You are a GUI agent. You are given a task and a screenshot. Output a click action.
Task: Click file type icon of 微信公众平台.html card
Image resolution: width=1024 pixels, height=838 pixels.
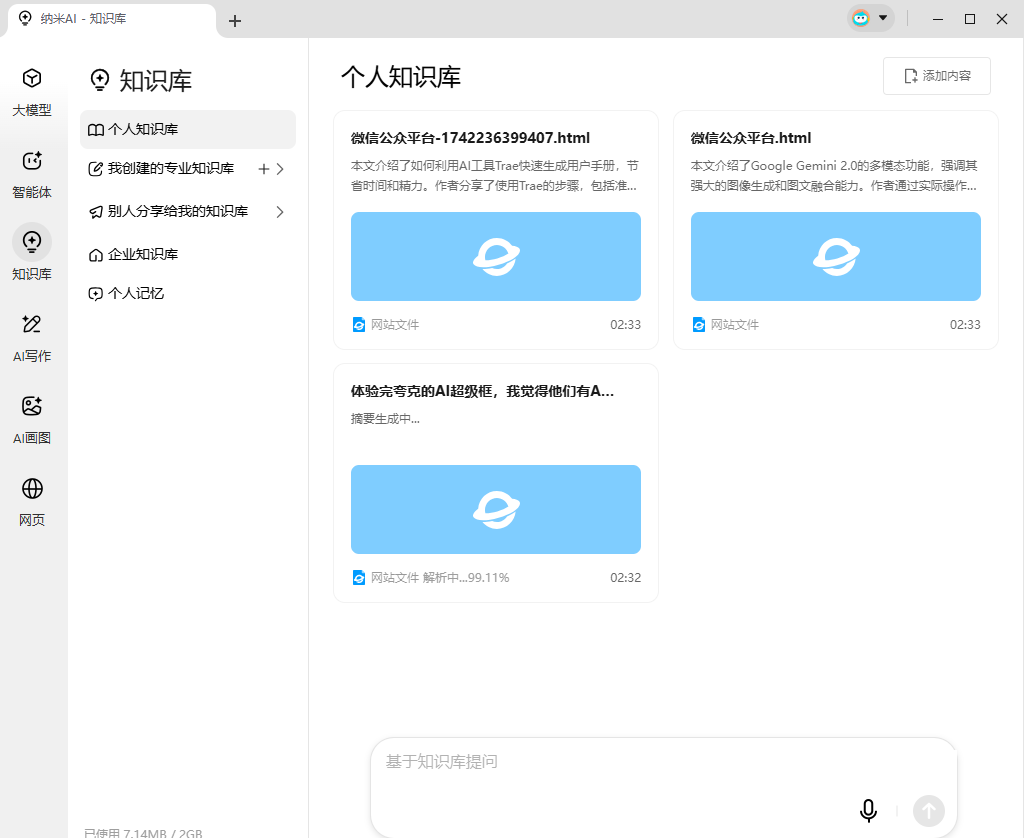(x=698, y=325)
